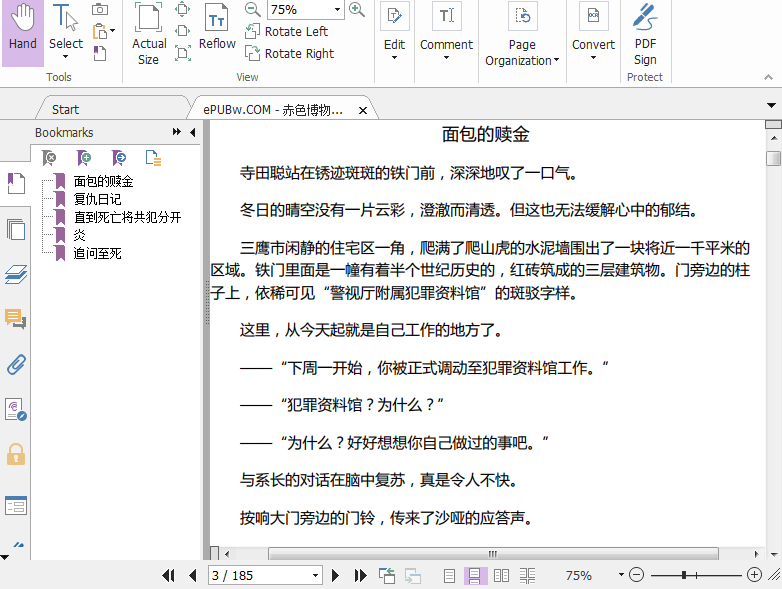Collapse the ribbon with the arrow
The height and width of the screenshot is (589, 782).
pos(768,77)
